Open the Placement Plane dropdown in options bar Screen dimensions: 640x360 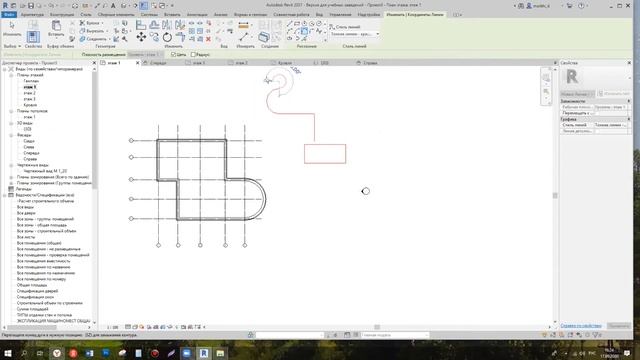point(145,54)
